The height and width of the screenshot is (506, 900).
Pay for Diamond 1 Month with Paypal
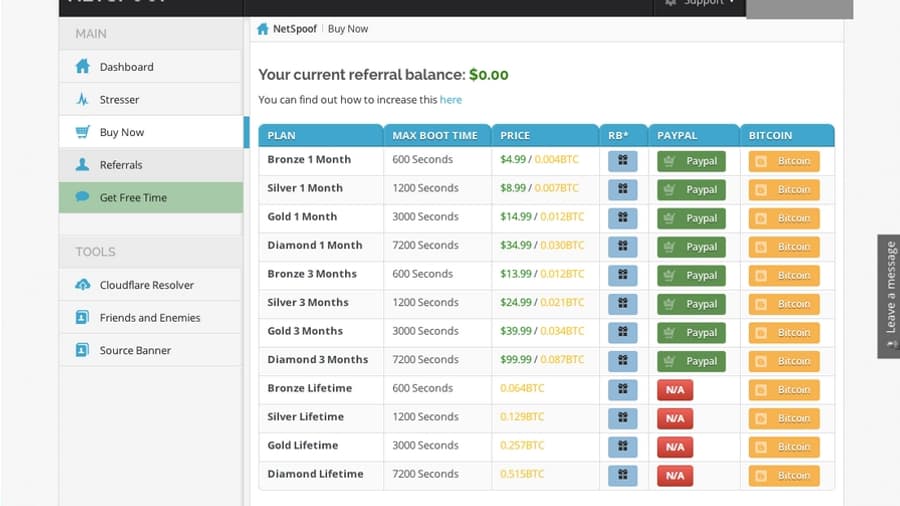[x=691, y=247]
